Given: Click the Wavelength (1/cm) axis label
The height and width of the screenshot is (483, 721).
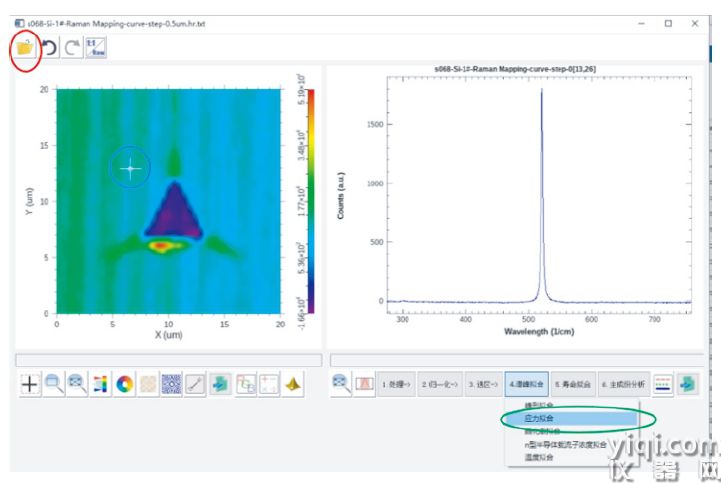Looking at the screenshot, I should (x=539, y=332).
